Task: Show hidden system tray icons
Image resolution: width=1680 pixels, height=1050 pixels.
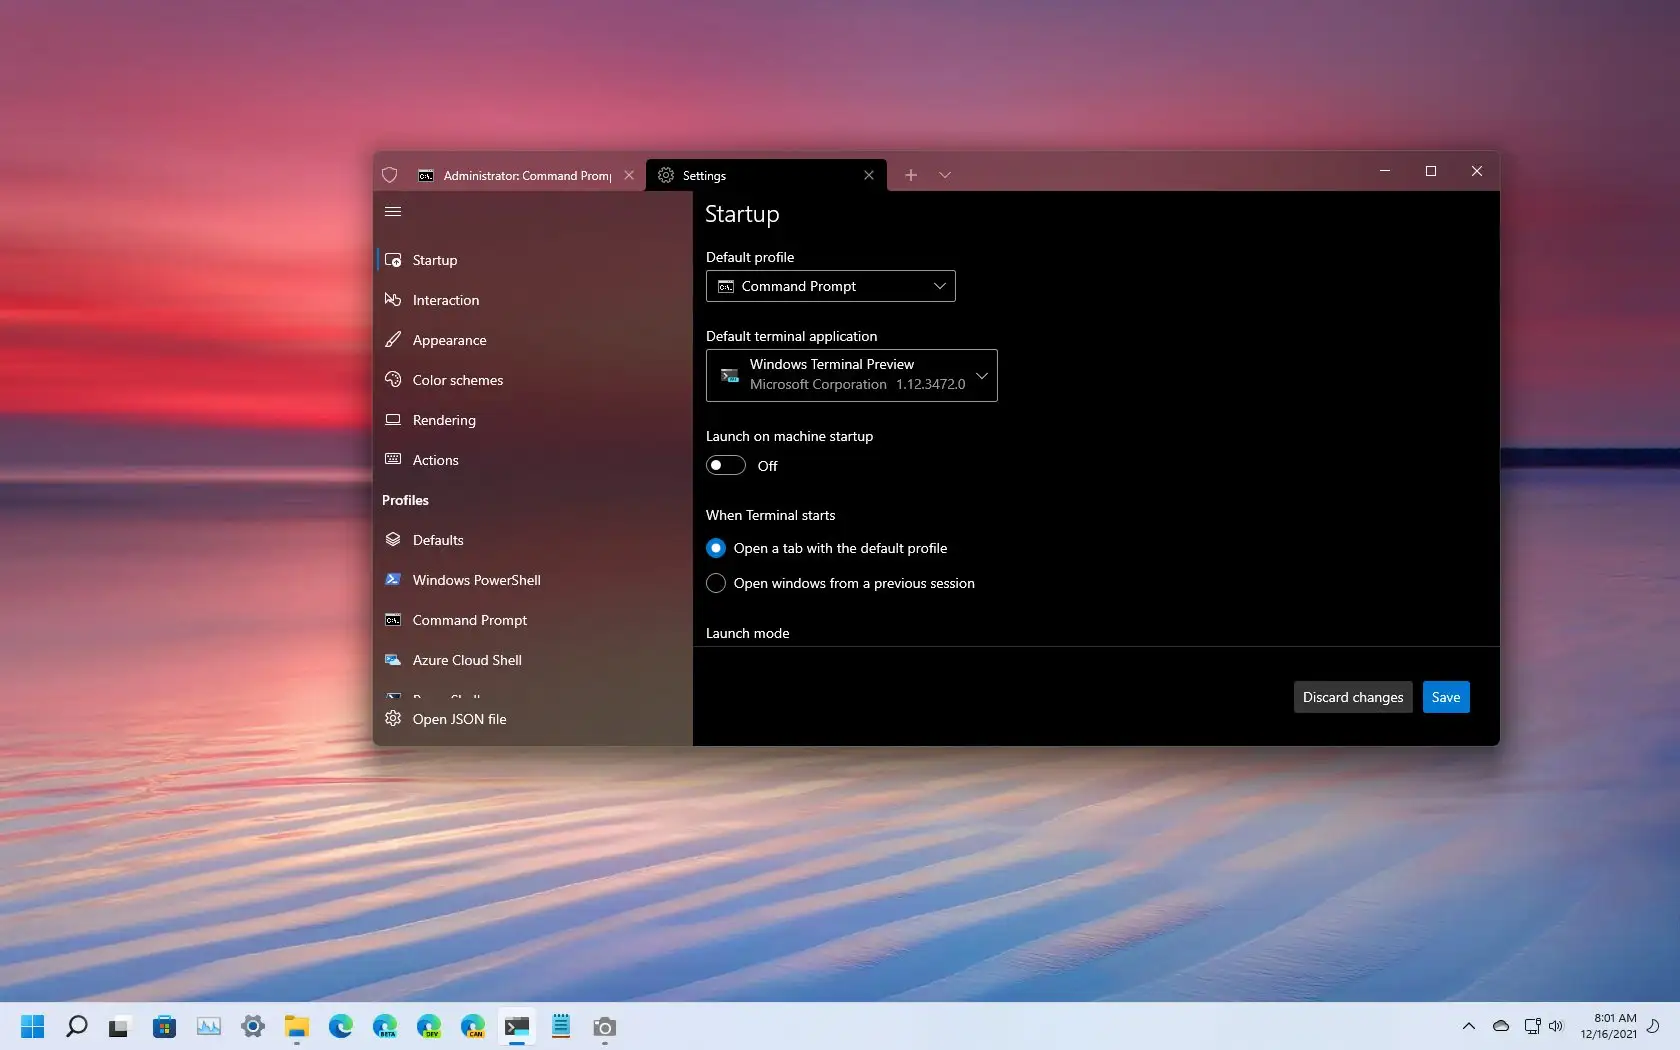Action: (x=1469, y=1026)
